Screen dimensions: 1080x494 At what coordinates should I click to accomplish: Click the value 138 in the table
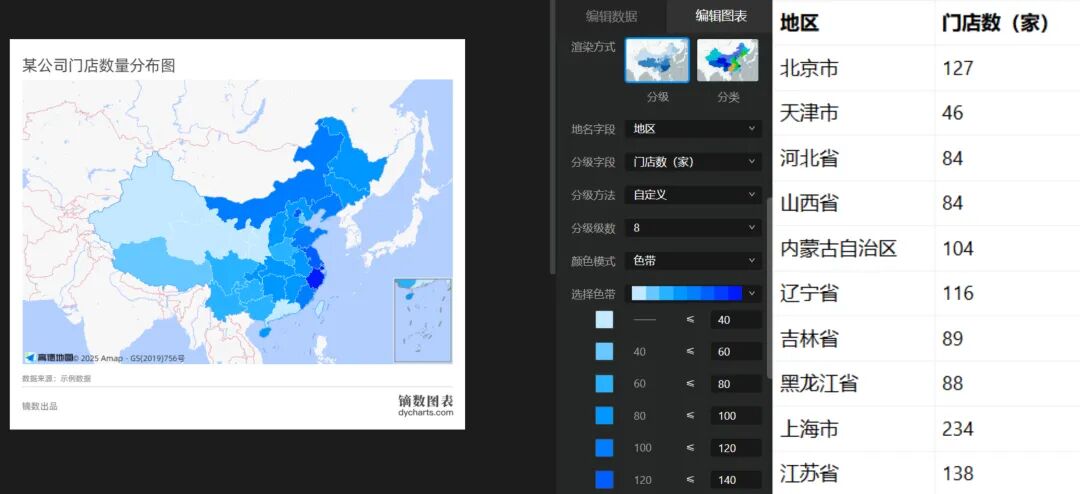click(x=957, y=473)
